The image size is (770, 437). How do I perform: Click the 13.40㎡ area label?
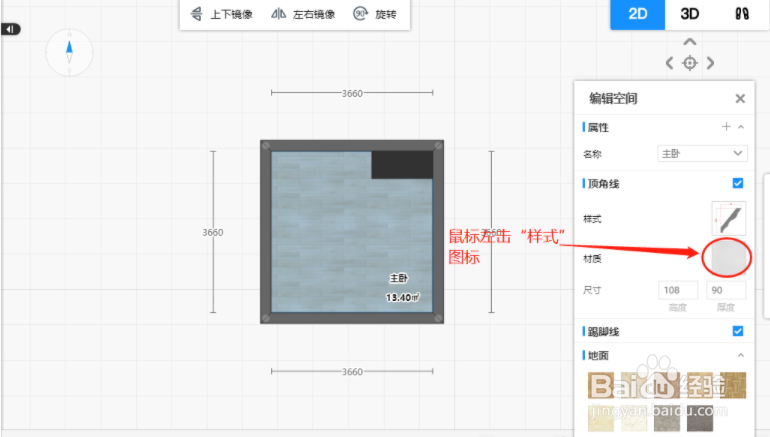point(402,298)
